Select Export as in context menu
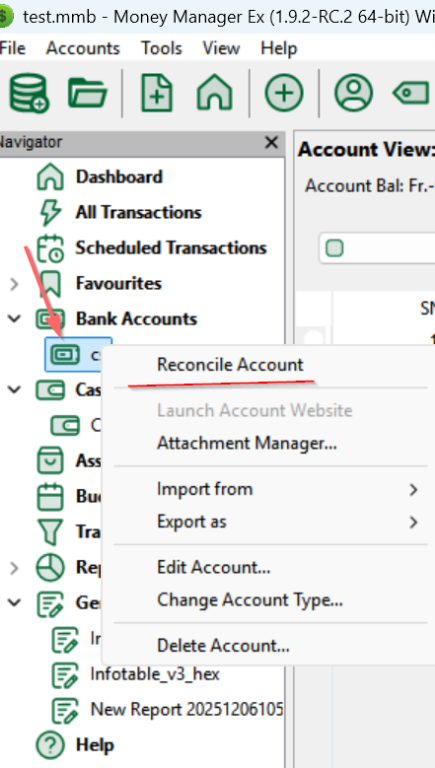This screenshot has width=435, height=768. coord(192,522)
